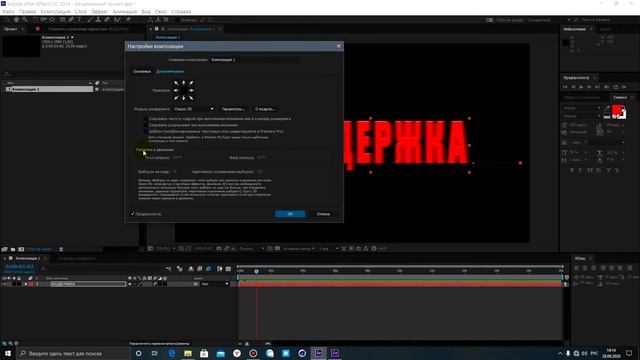Toggle hide shy layers in timeline
This screenshot has width=640, height=360.
point(191,269)
